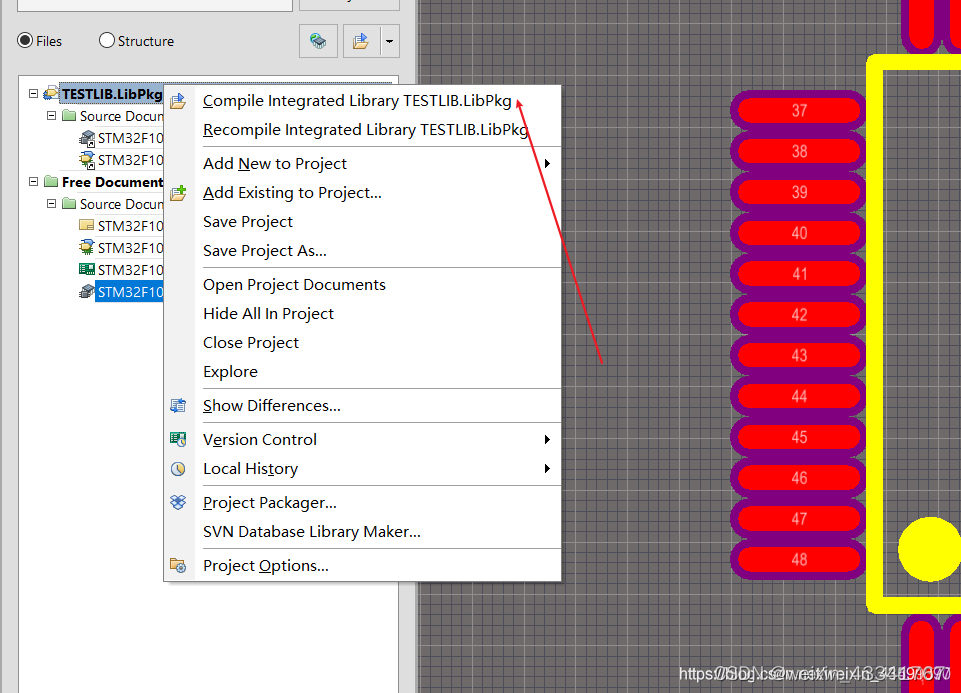Open STM32F10 schematic library free document
The width and height of the screenshot is (961, 693).
(x=129, y=248)
